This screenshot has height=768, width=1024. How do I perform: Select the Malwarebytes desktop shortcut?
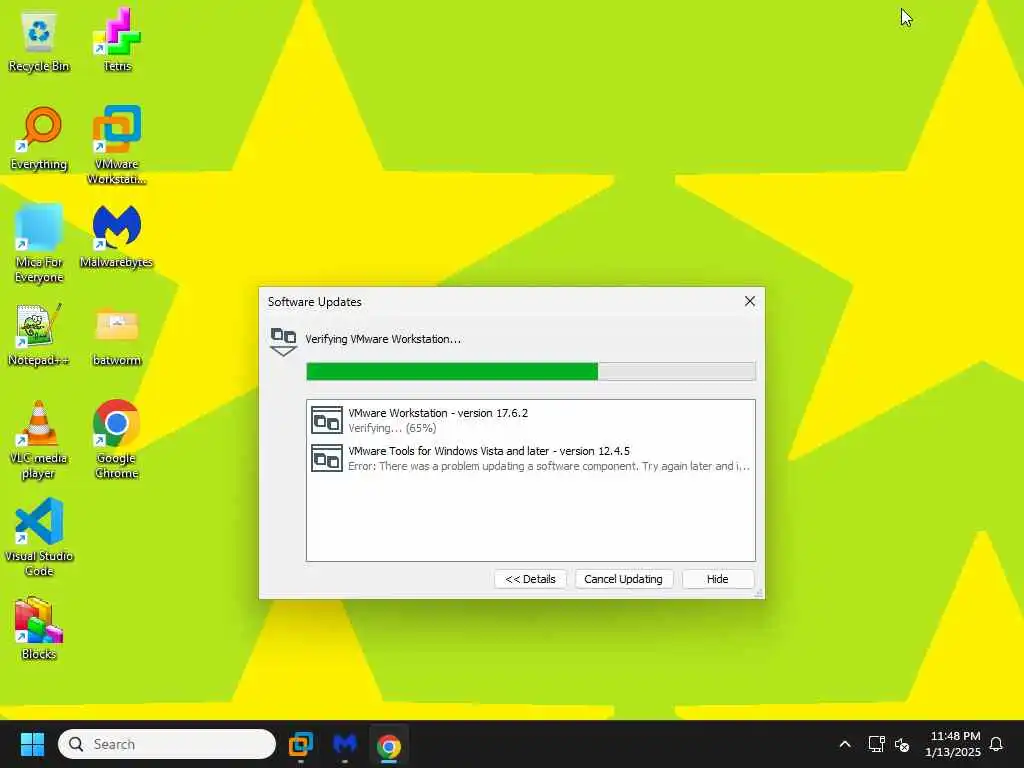click(116, 236)
